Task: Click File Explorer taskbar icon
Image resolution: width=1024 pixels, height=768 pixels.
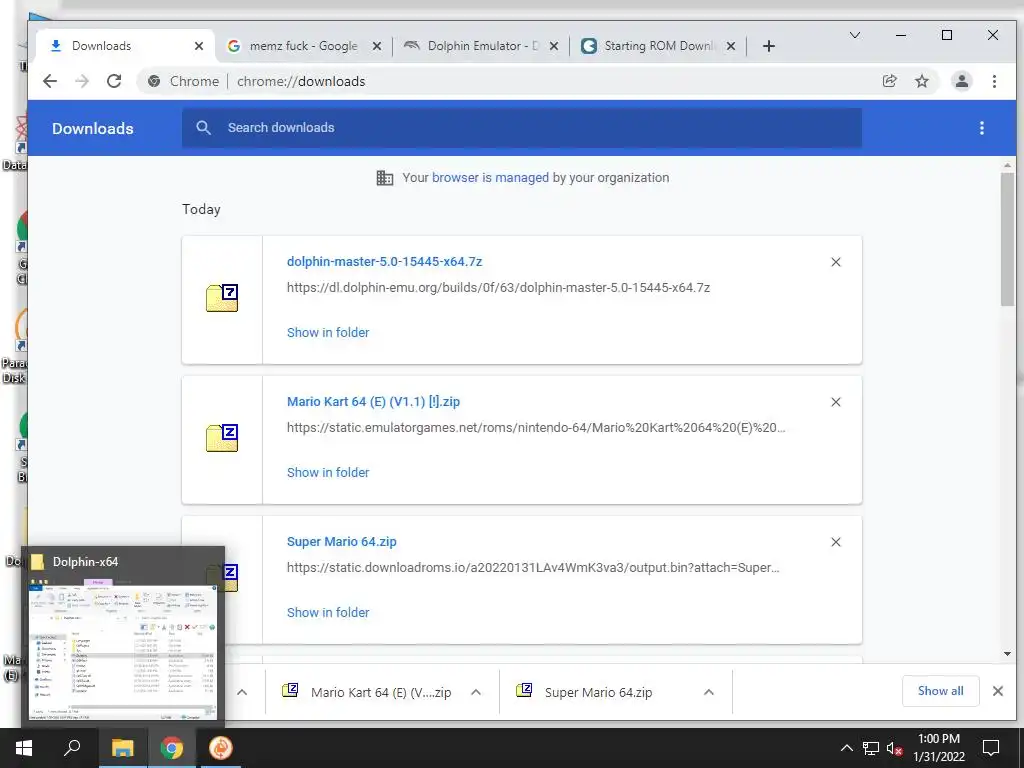Action: click(x=122, y=748)
